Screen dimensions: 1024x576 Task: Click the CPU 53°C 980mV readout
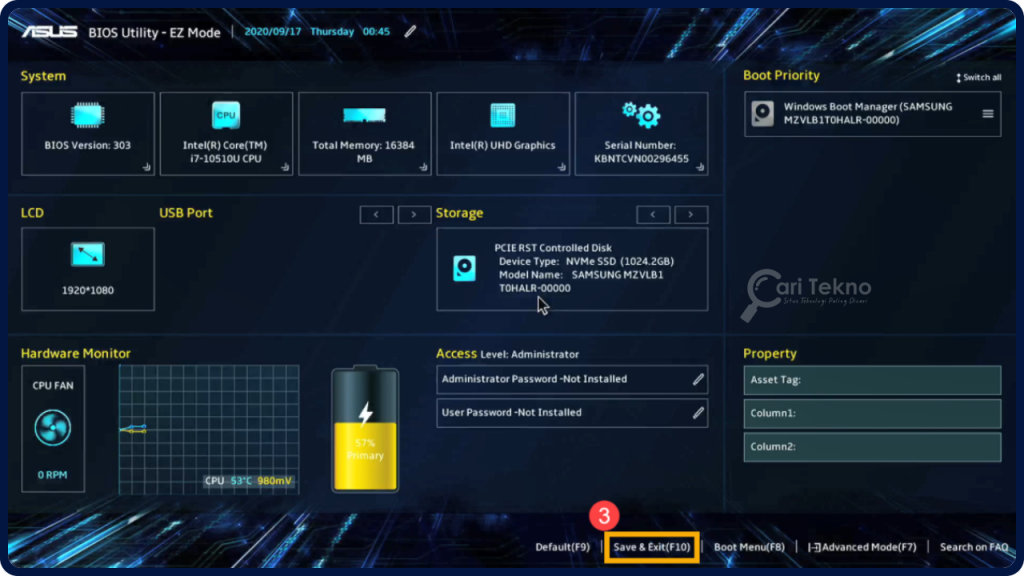coord(248,481)
